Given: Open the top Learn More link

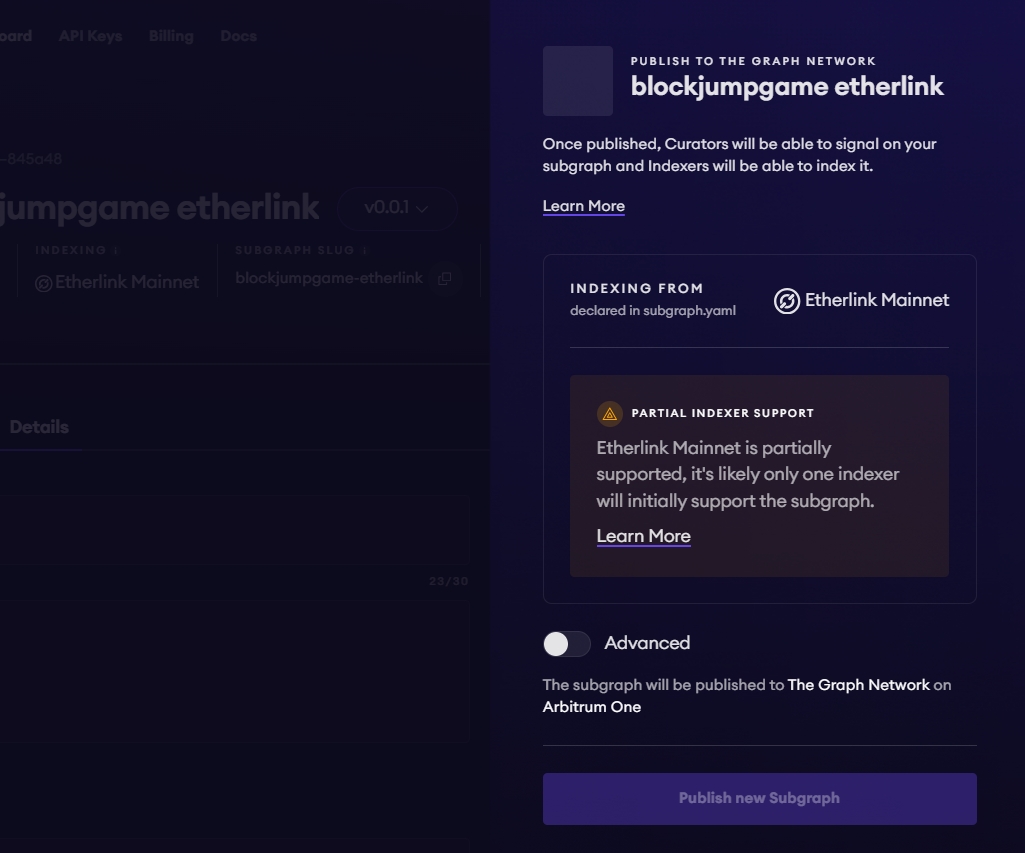Looking at the screenshot, I should click(x=583, y=205).
